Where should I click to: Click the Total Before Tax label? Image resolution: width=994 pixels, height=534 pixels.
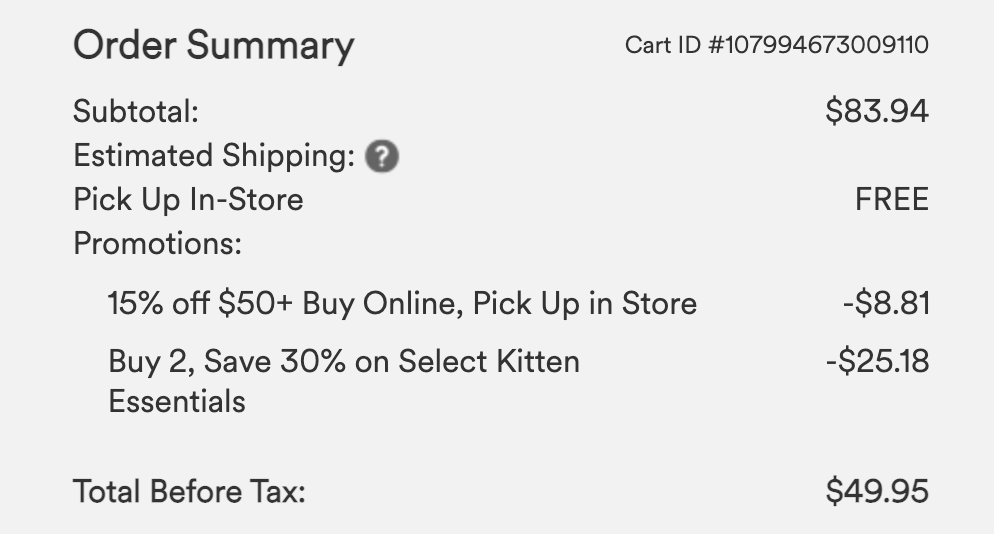point(190,492)
